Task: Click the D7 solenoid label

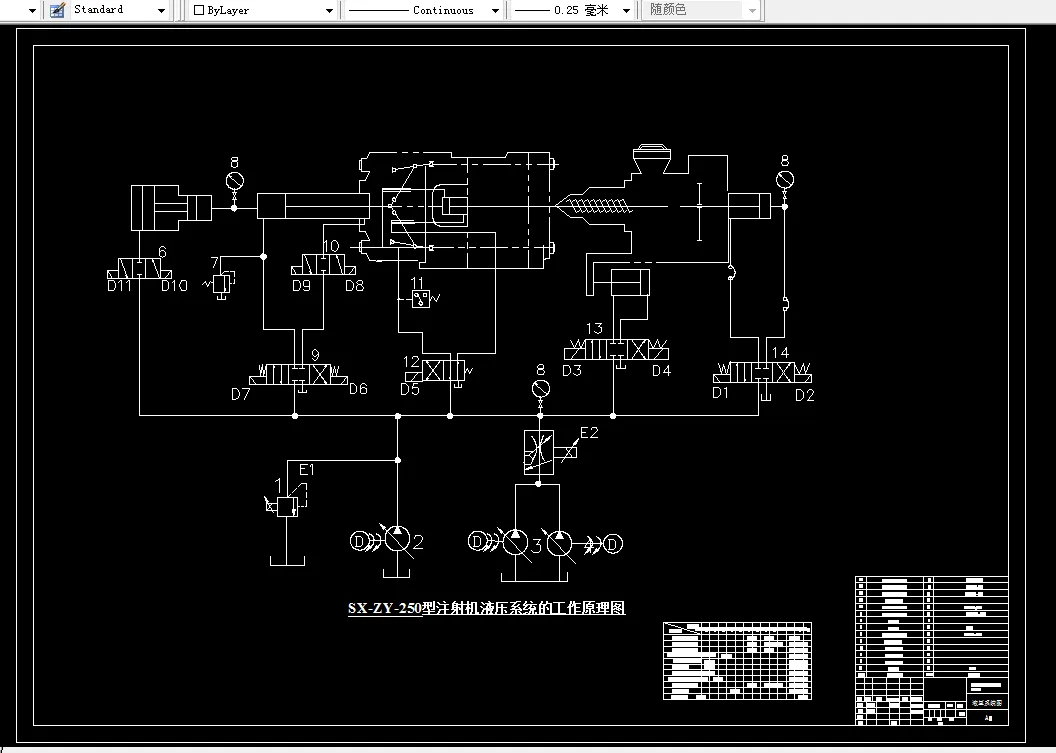Action: pos(240,394)
